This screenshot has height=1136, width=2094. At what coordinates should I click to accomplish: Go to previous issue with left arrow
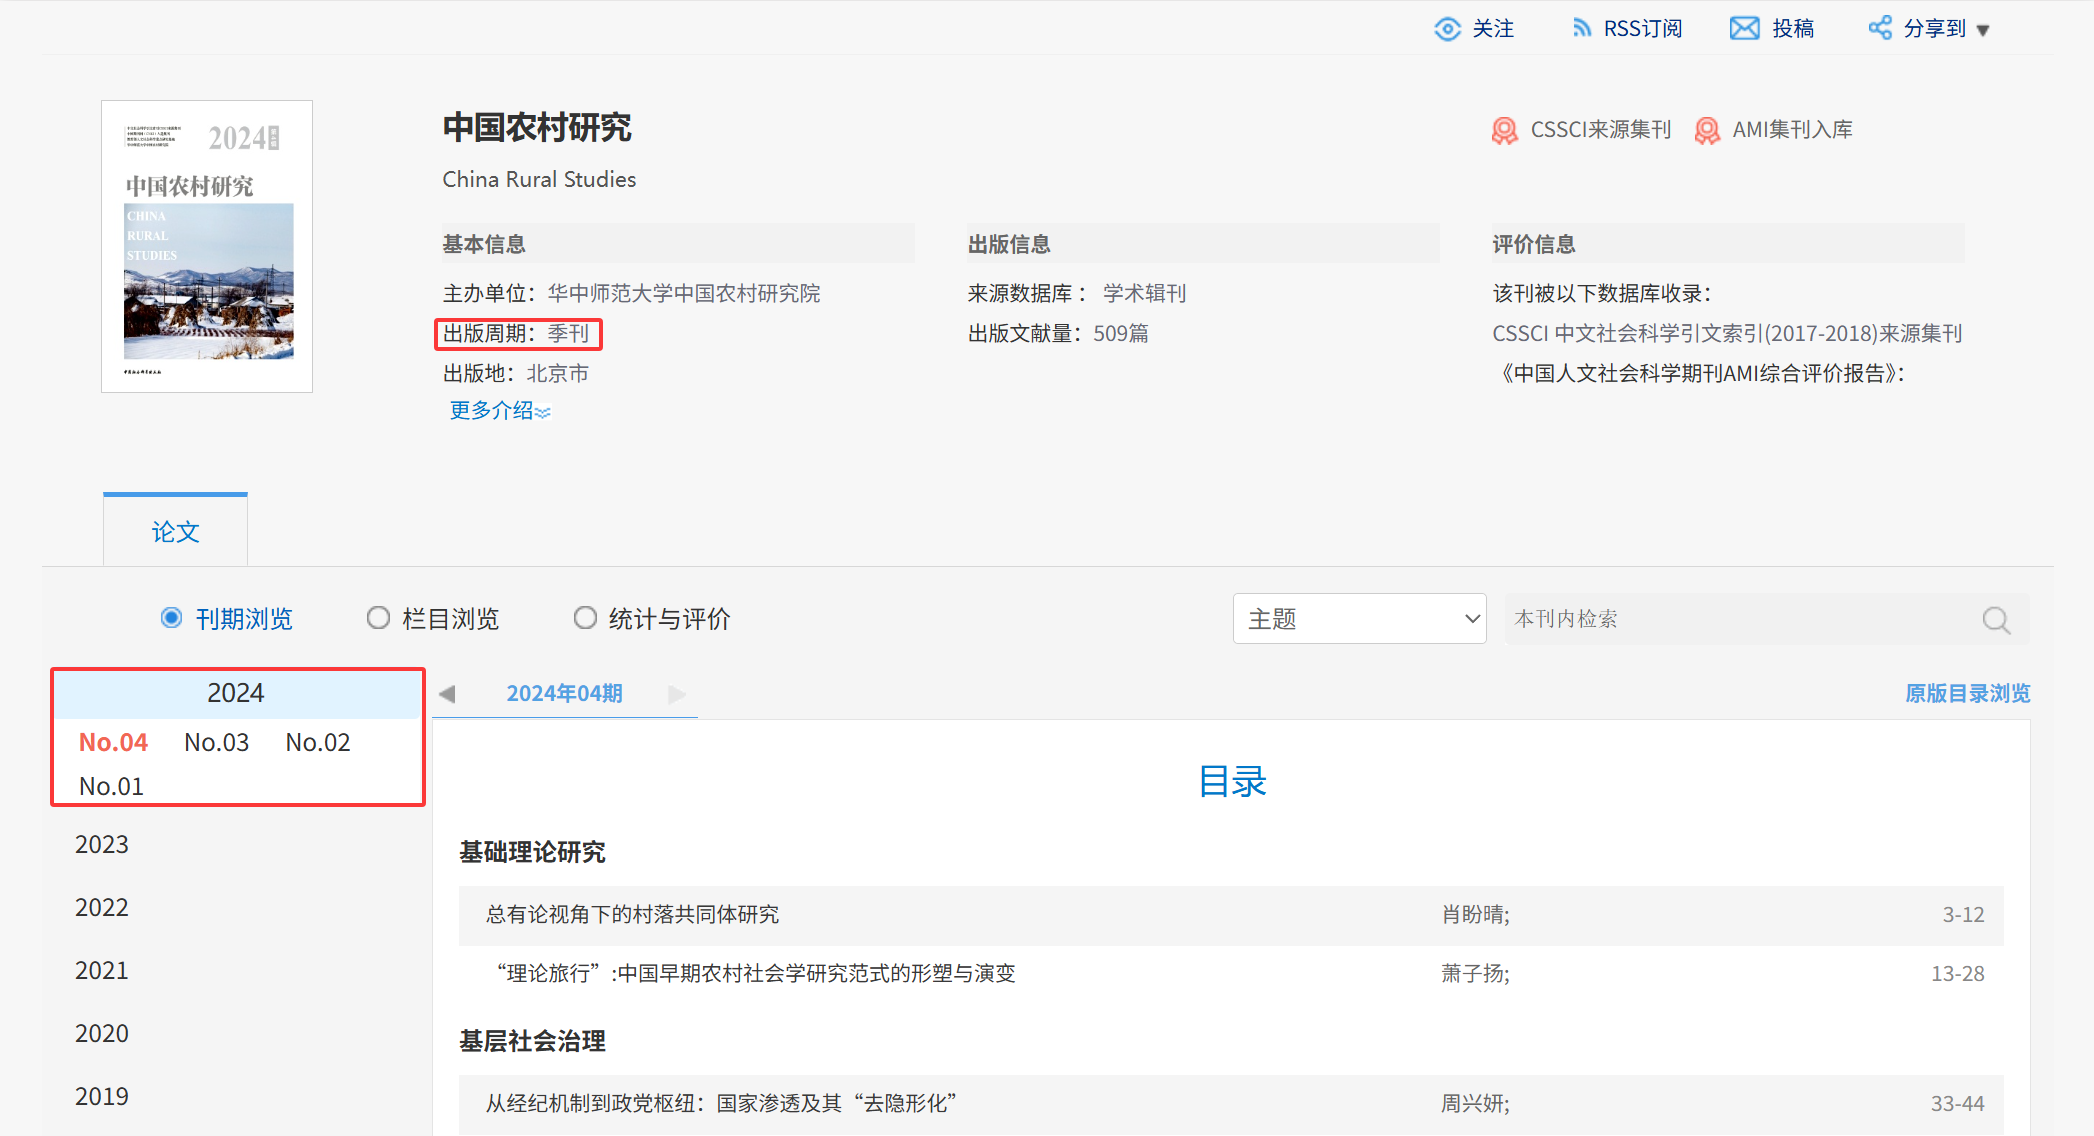[x=447, y=694]
